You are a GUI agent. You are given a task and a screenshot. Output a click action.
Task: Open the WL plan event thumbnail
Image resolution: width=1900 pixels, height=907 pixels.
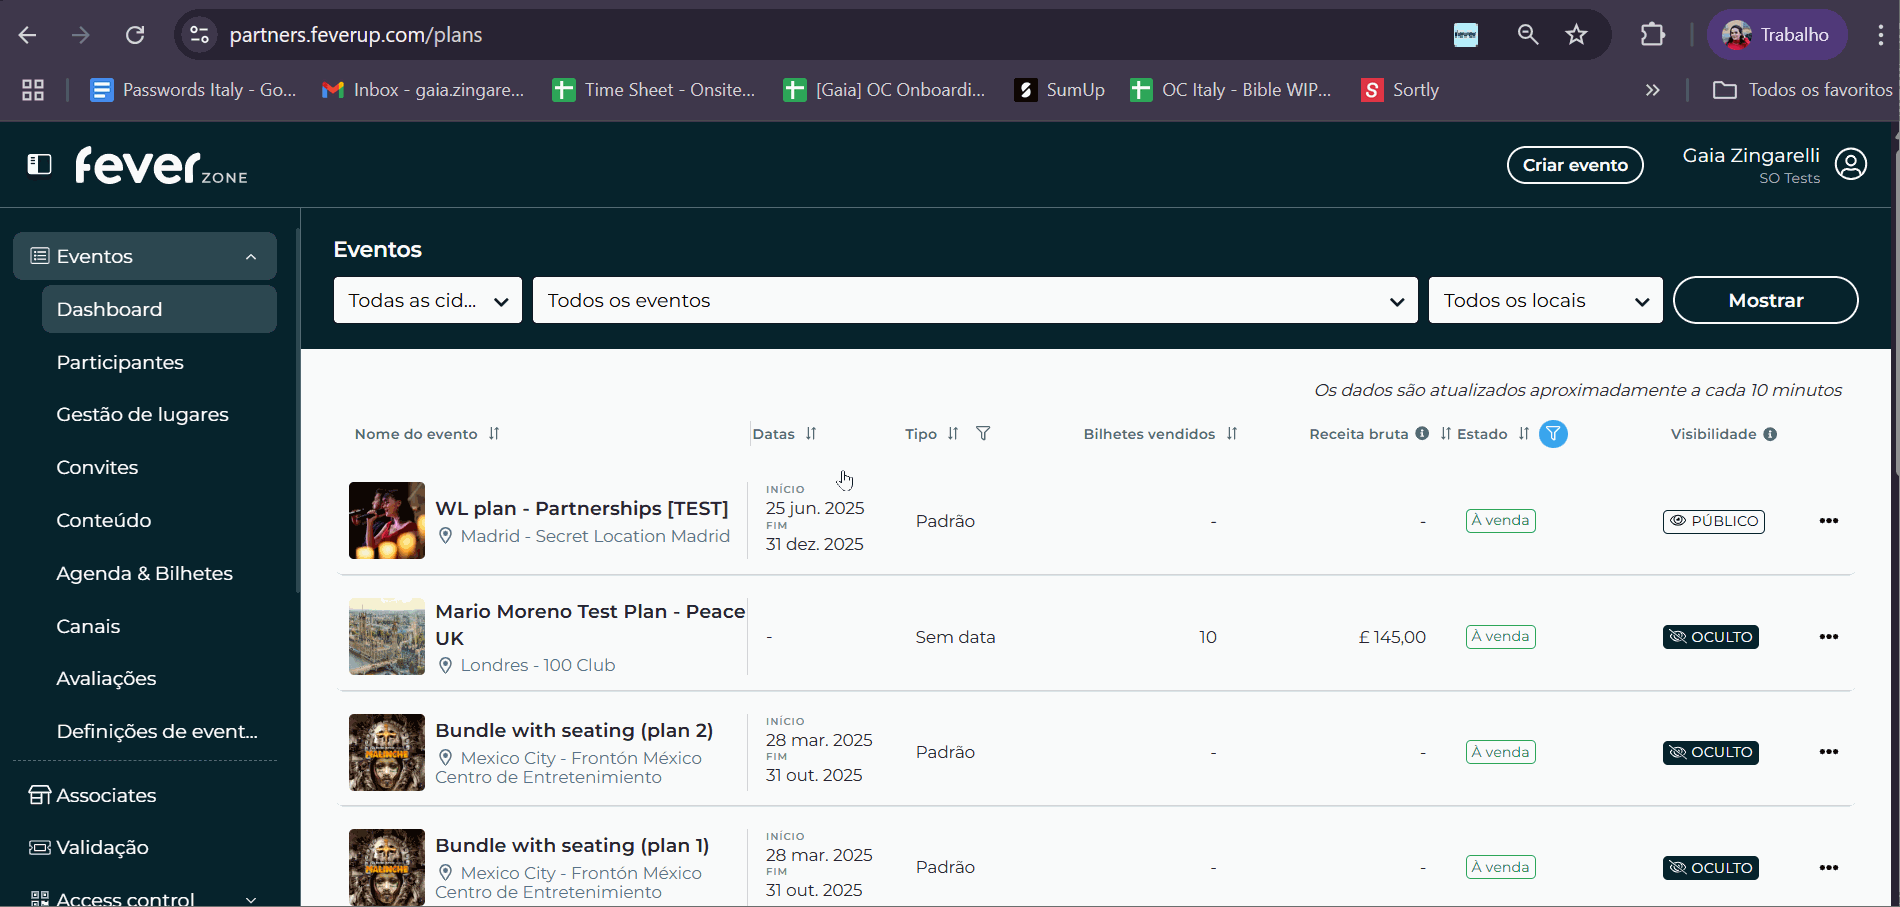tap(387, 521)
